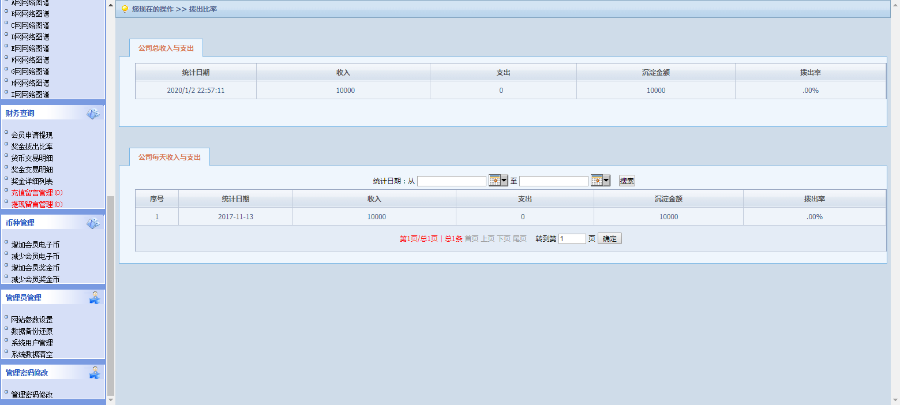The height and width of the screenshot is (405, 900).
Task: Open 奖金详细列表 in the sidebar
Action: point(32,181)
